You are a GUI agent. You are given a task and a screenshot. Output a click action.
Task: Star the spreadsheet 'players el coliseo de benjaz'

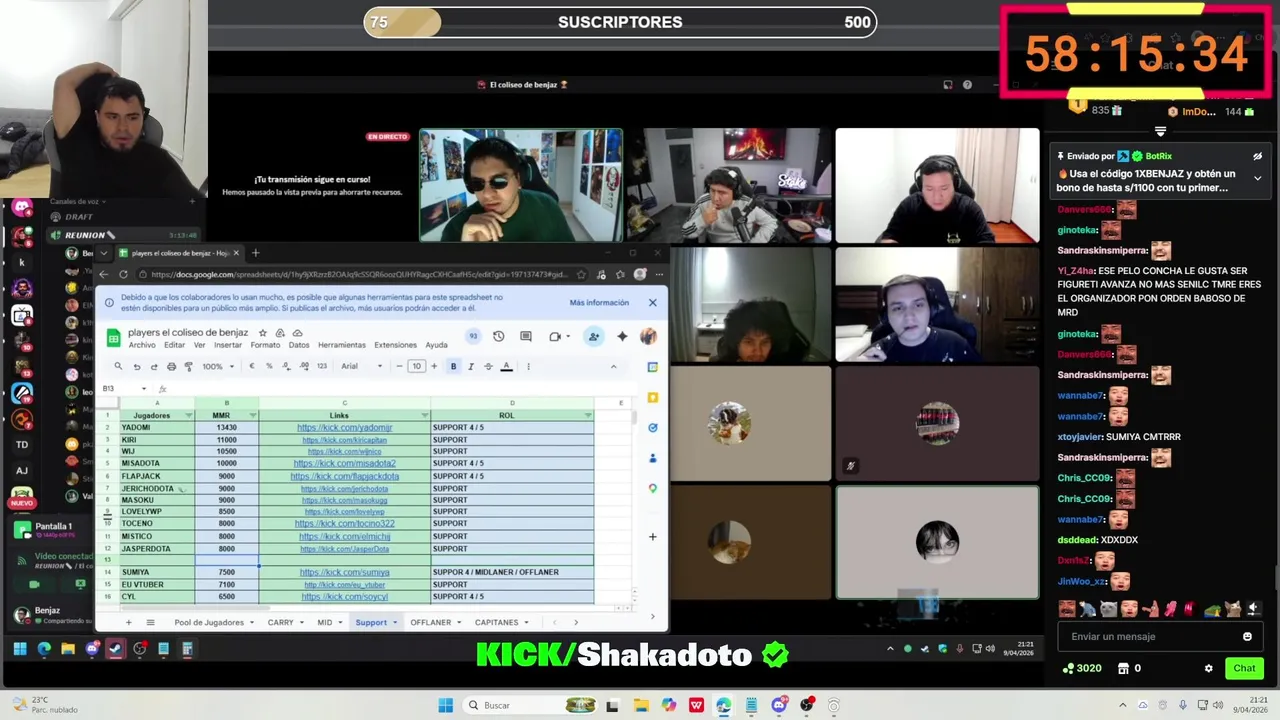pos(263,333)
